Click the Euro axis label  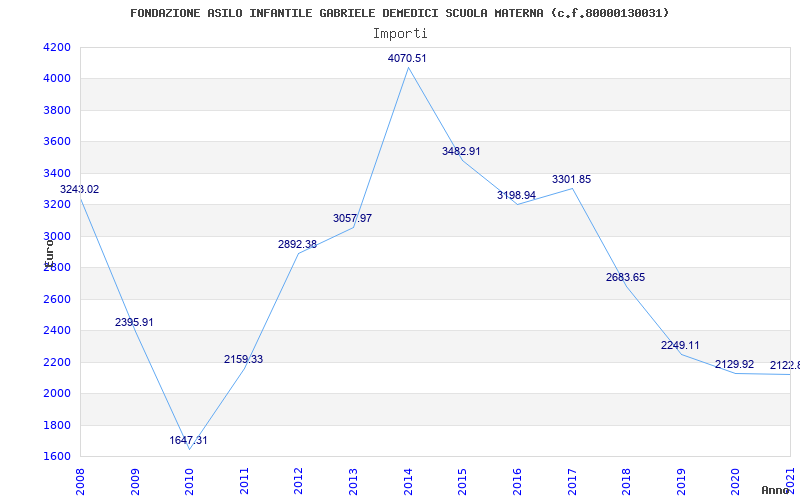tap(49, 252)
